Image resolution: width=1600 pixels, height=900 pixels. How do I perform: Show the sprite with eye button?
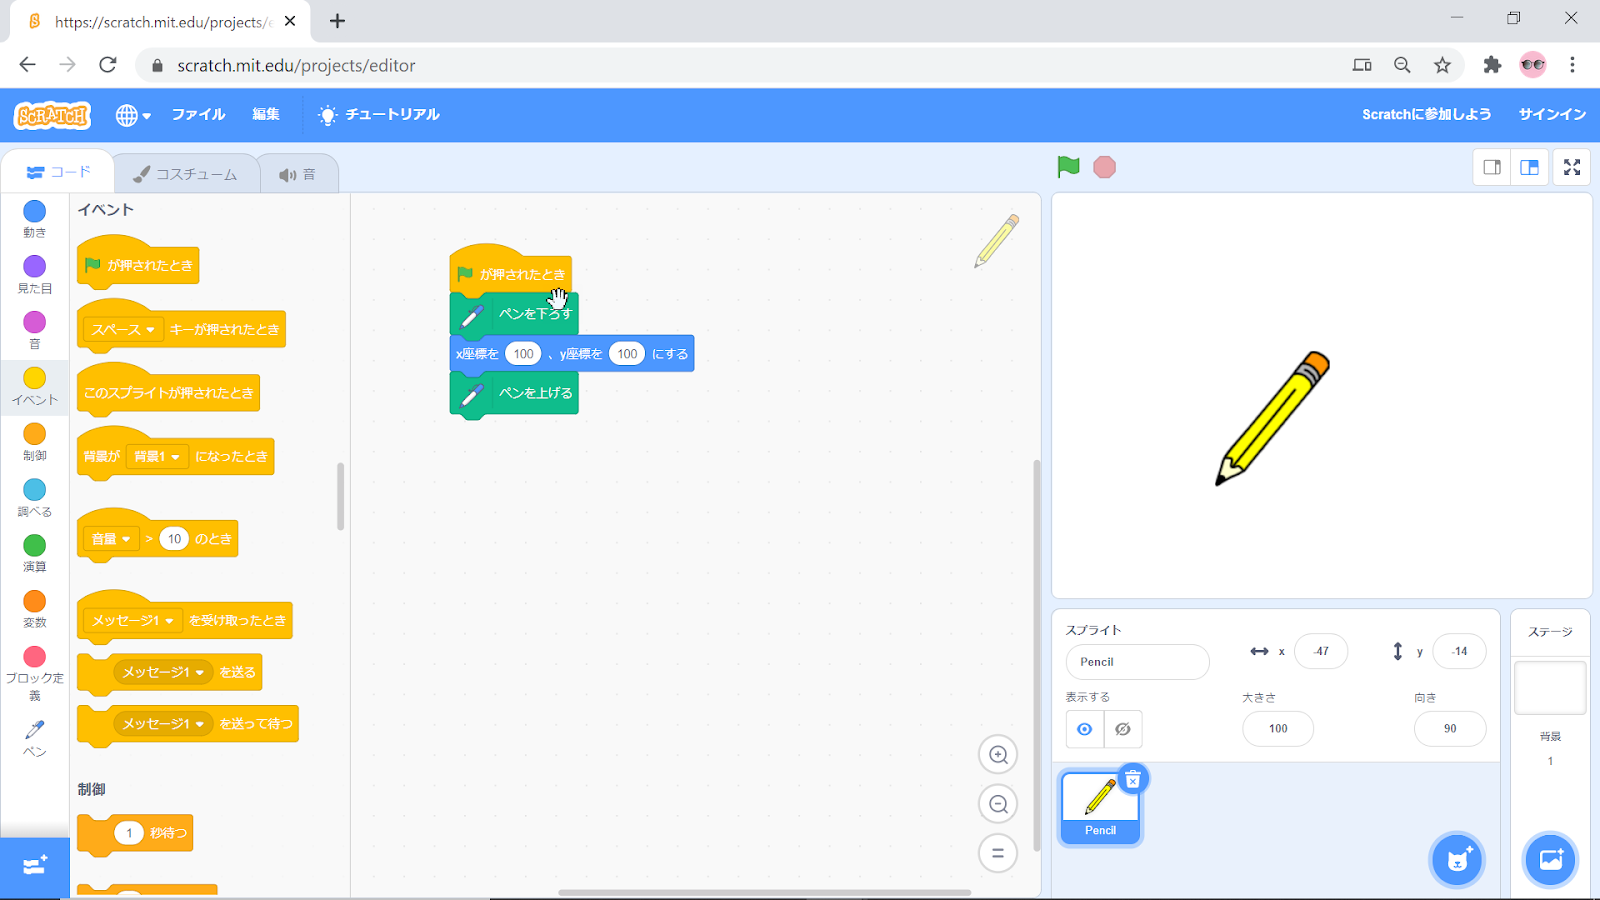point(1085,729)
